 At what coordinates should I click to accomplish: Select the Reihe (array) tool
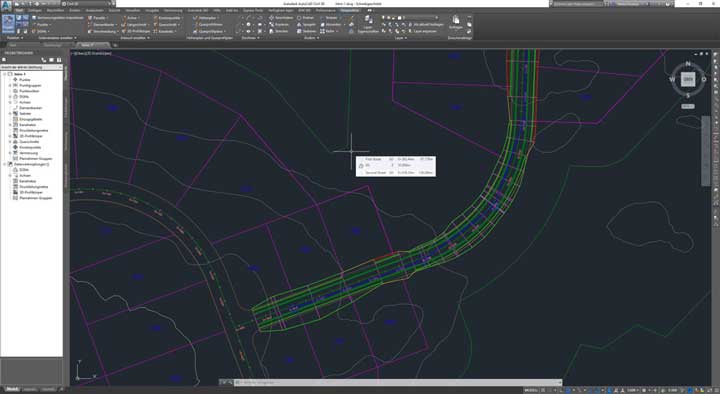[328, 31]
